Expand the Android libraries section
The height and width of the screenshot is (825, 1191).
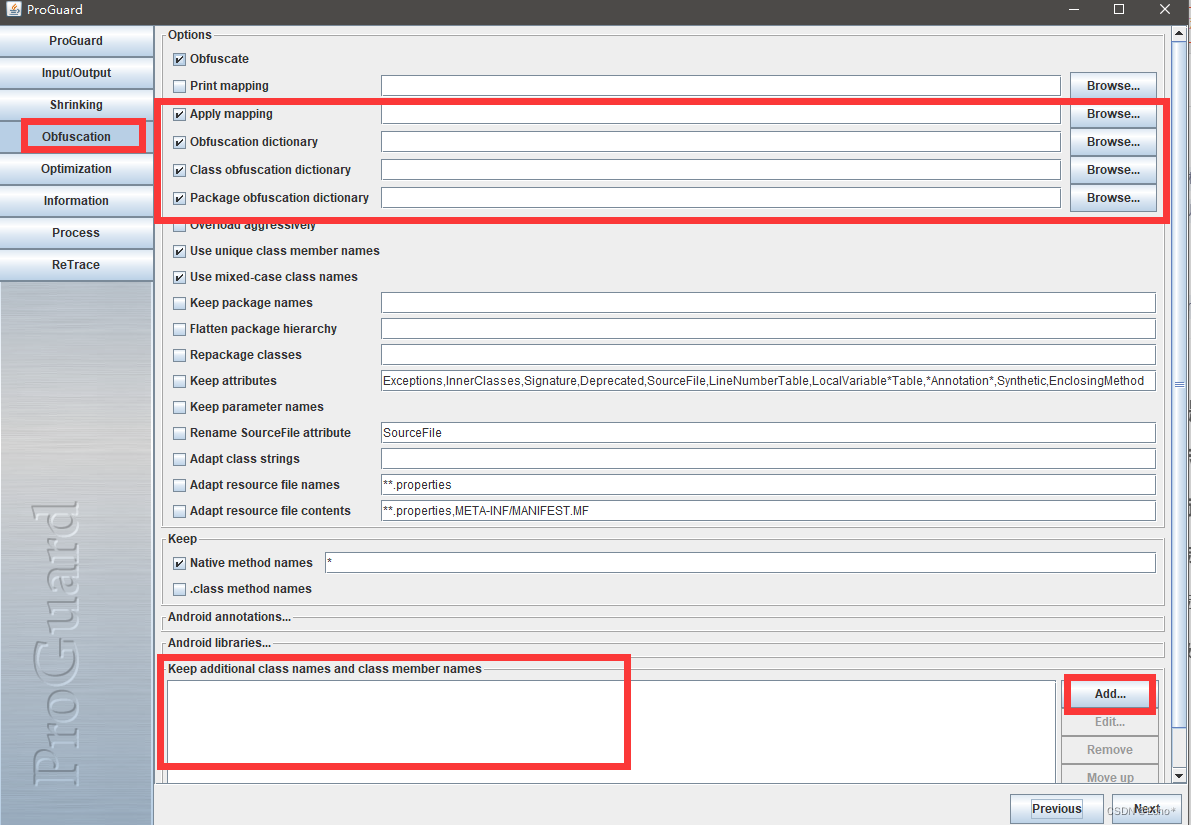click(x=220, y=643)
